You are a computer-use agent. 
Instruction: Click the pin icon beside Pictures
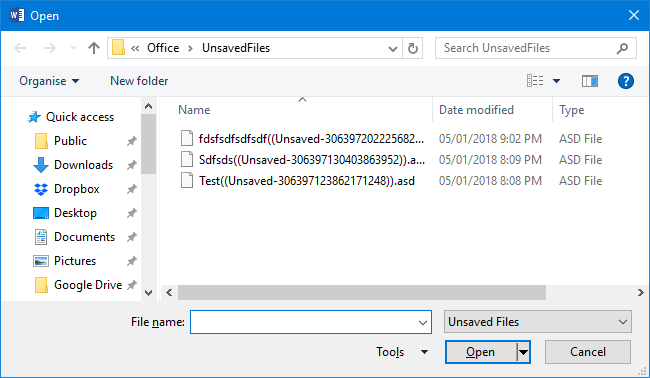click(131, 262)
